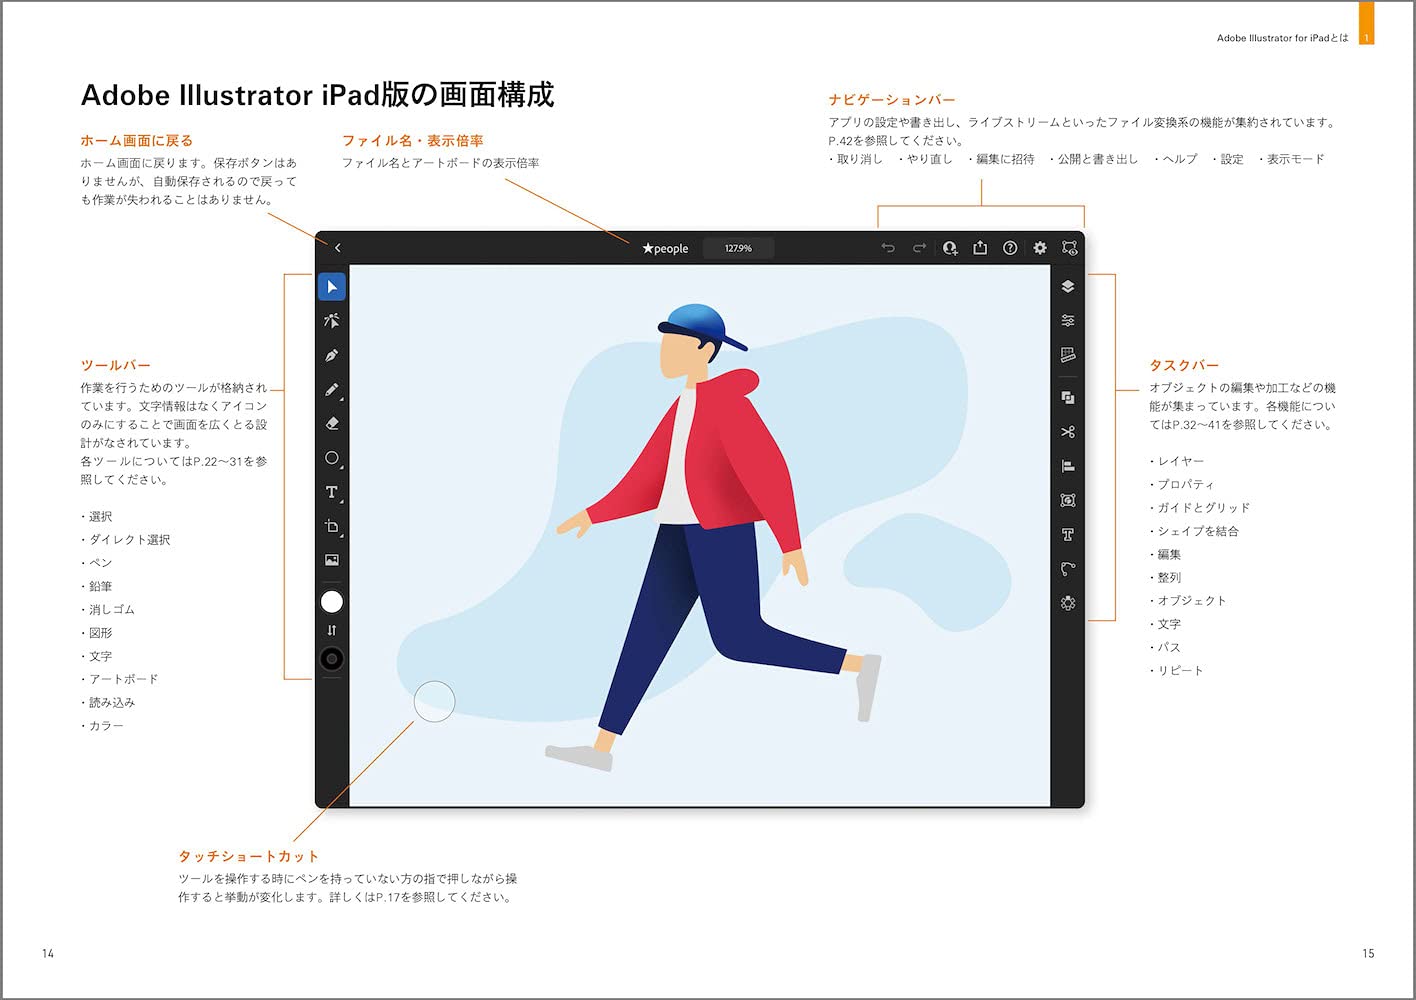The image size is (1416, 1000).
Task: Expand the Artboard tool options arrow
Action: coord(341,533)
